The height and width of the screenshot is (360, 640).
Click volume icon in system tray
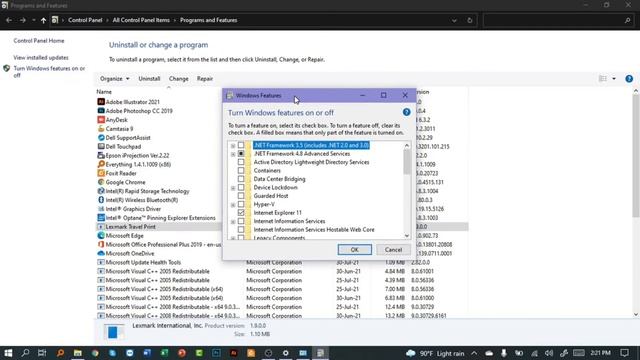[549, 353]
